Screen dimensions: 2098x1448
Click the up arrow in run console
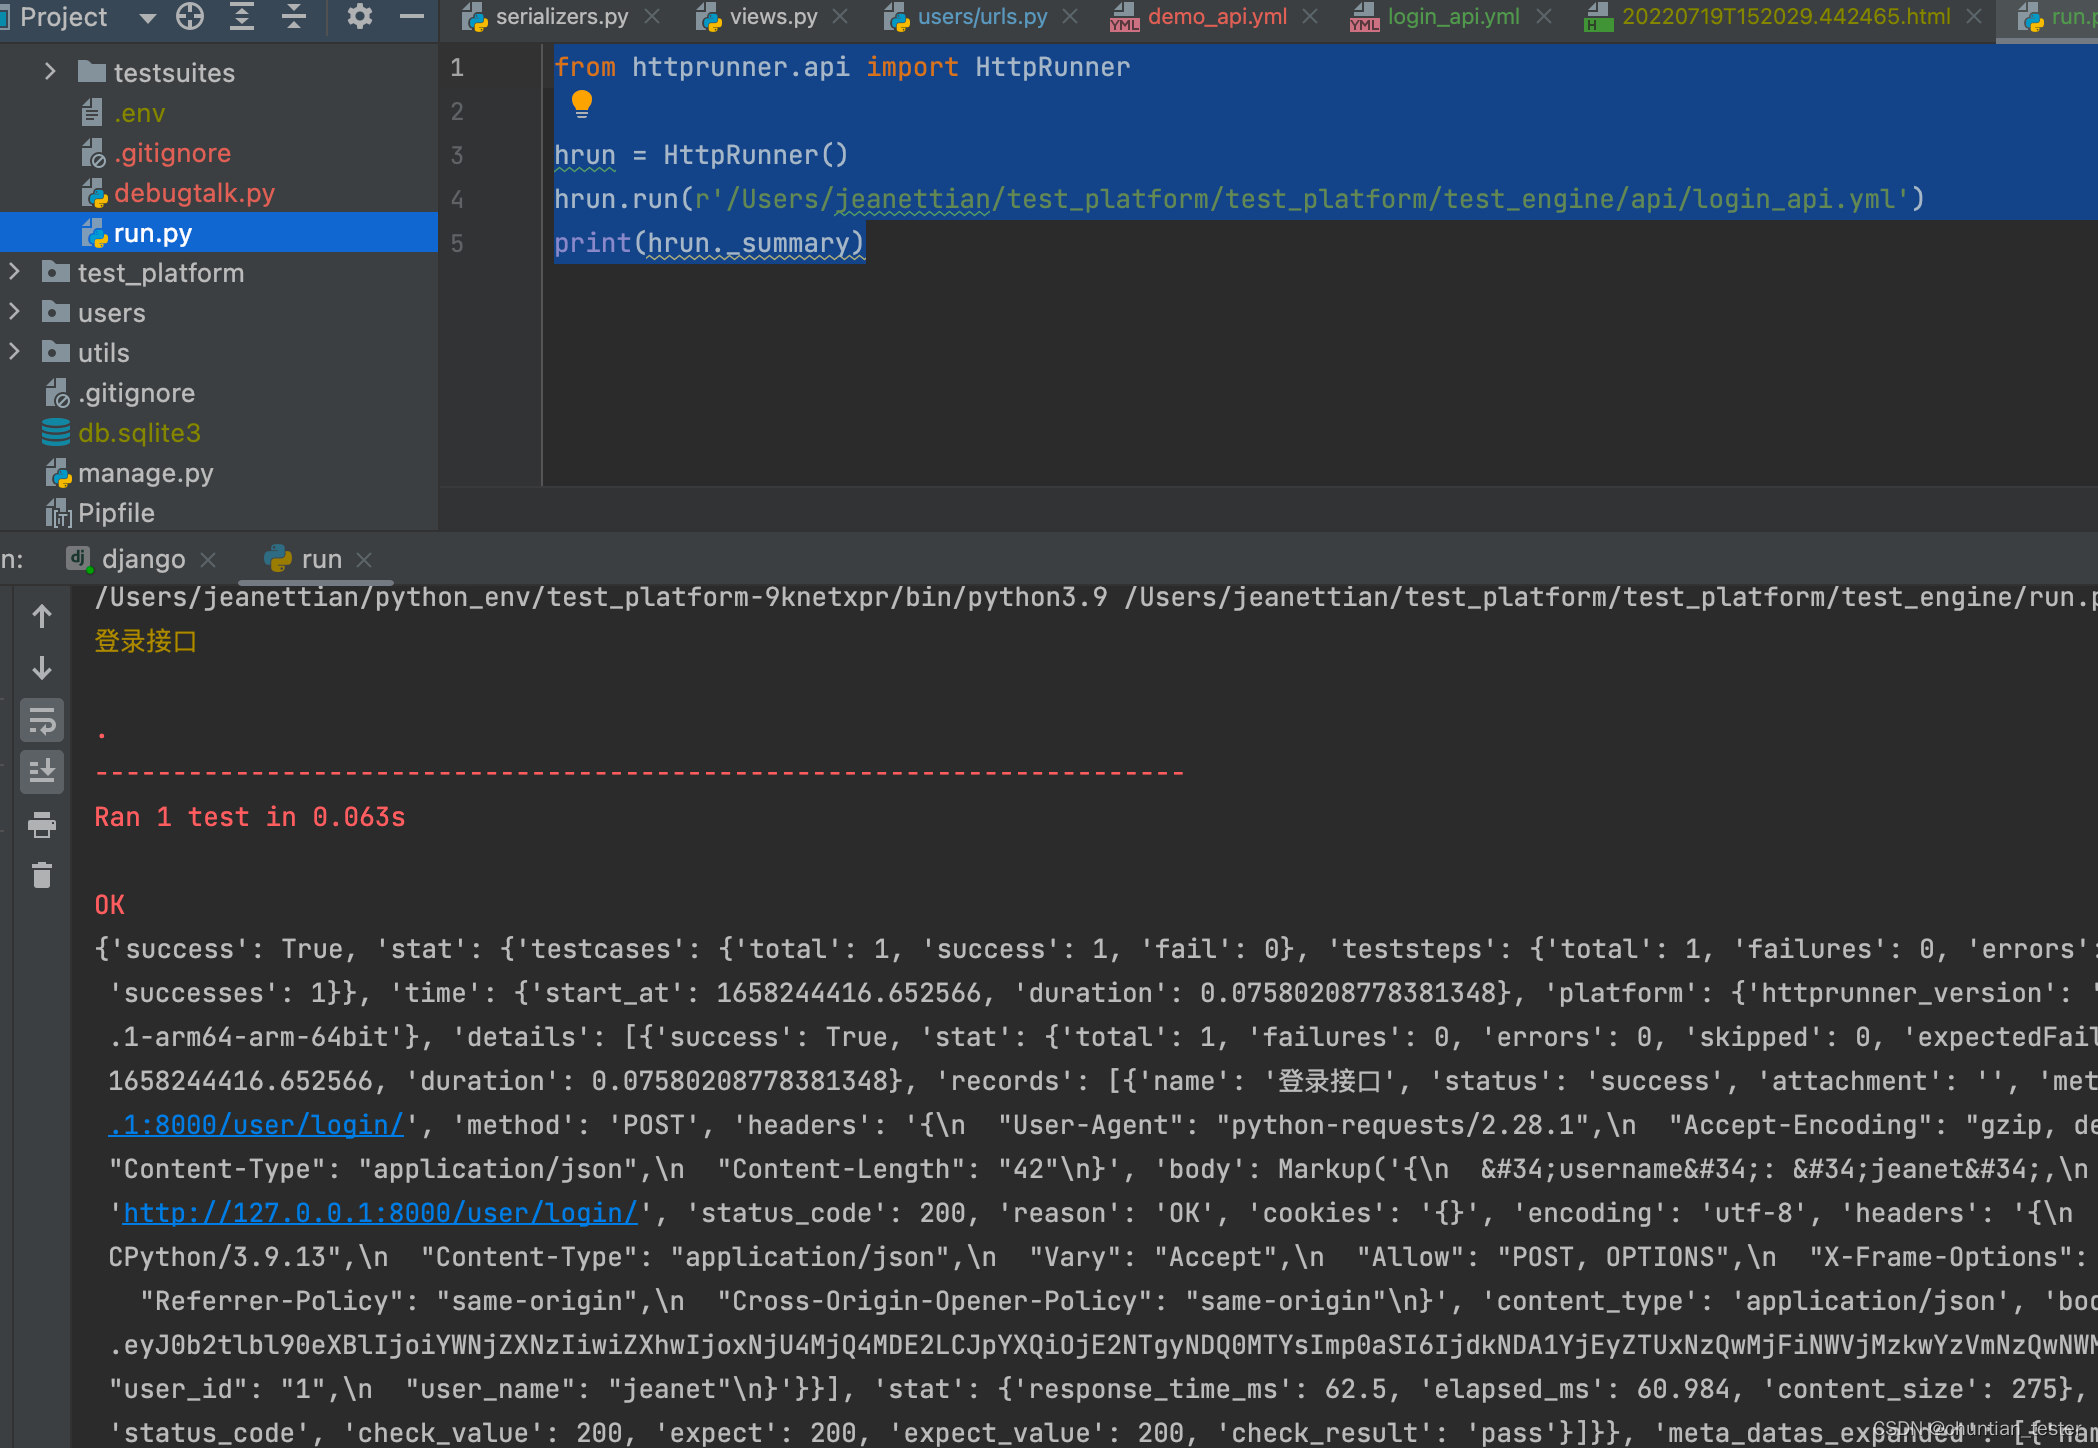tap(42, 616)
